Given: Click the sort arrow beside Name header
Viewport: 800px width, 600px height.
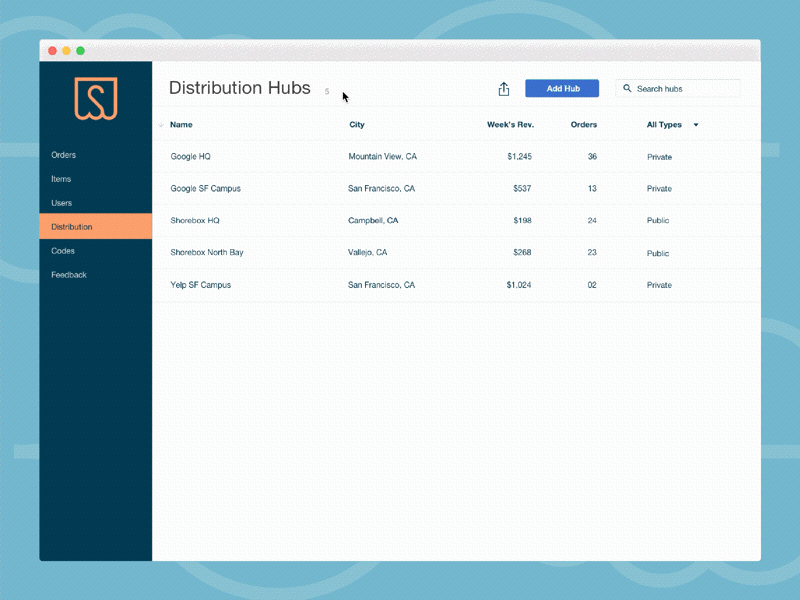Looking at the screenshot, I should 161,124.
